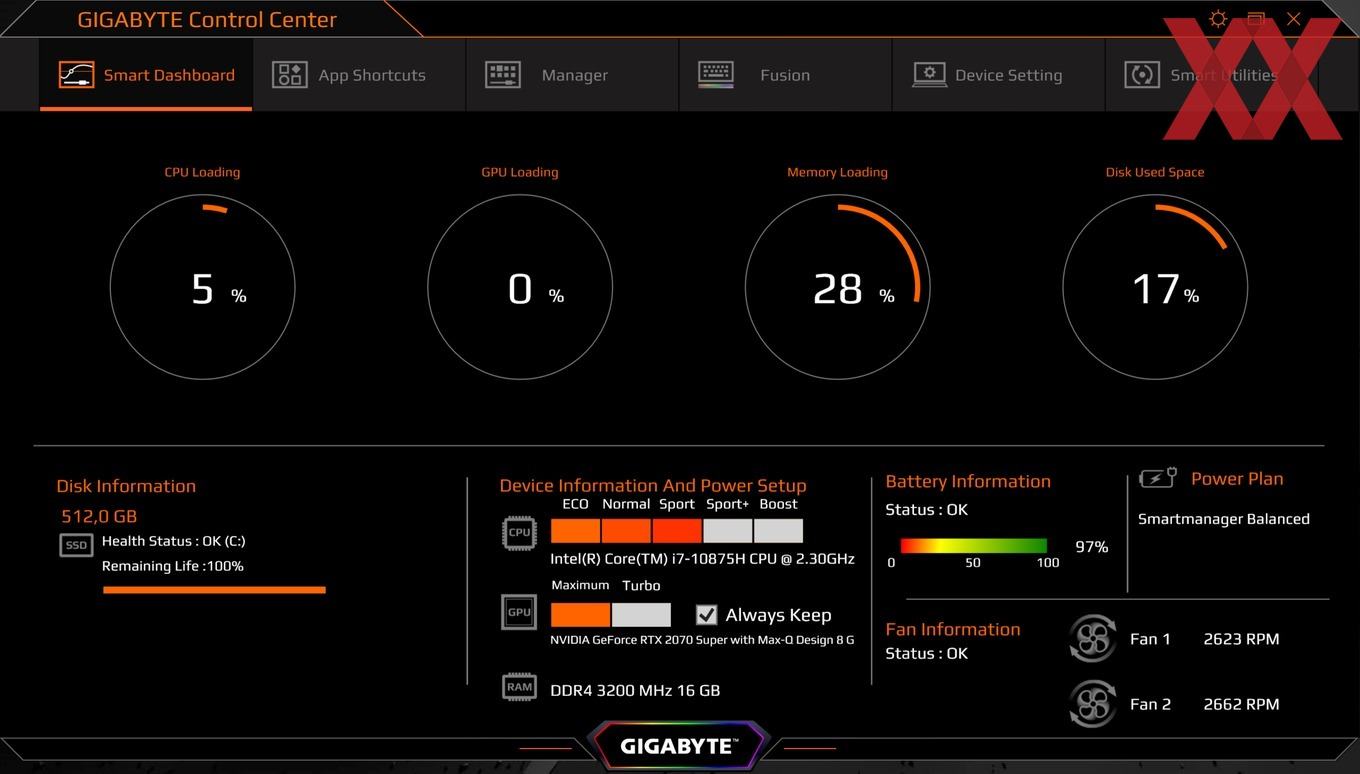Click the Disk Used Space 17% gauge
This screenshot has height=774, width=1360.
(x=1155, y=287)
